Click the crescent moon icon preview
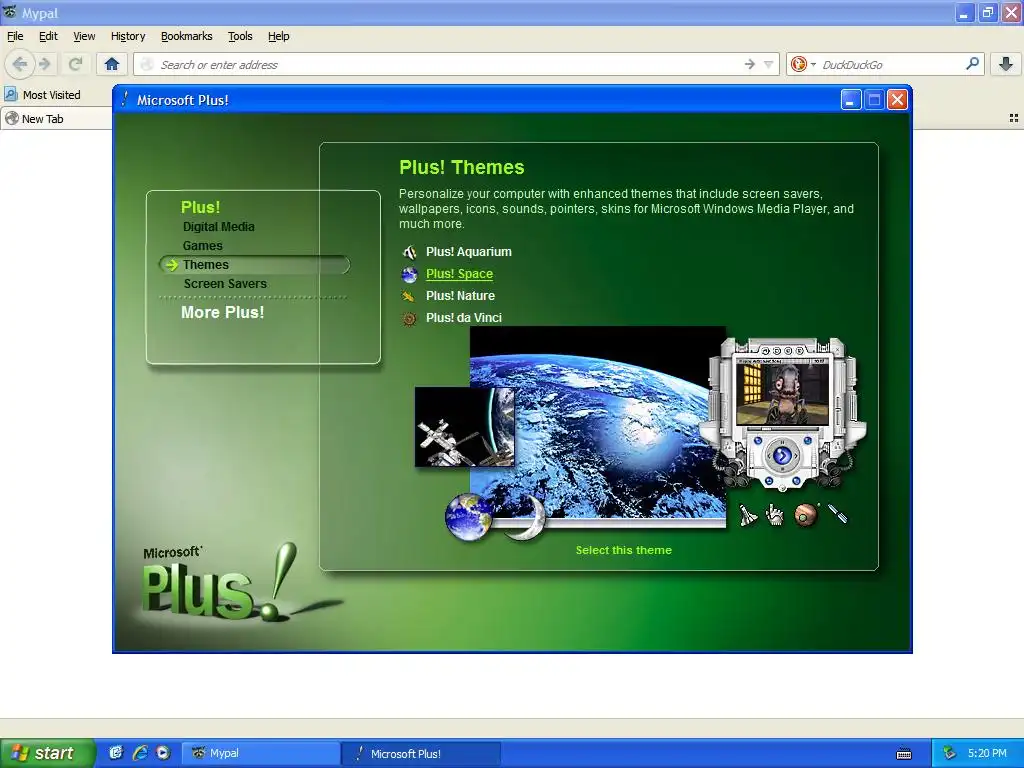The width and height of the screenshot is (1024, 768). point(528,518)
